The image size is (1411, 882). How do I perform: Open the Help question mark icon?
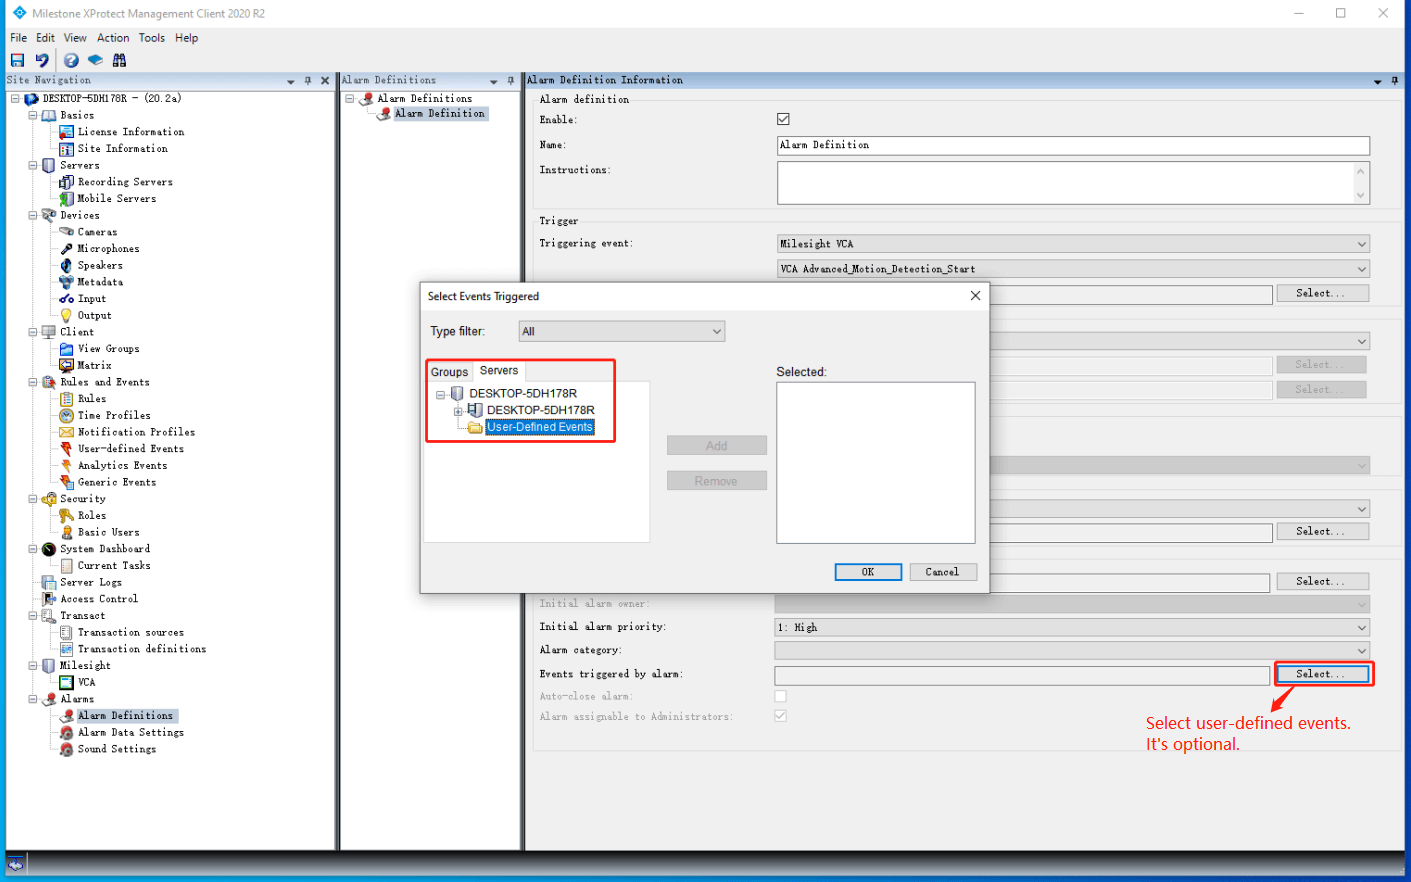tap(71, 60)
